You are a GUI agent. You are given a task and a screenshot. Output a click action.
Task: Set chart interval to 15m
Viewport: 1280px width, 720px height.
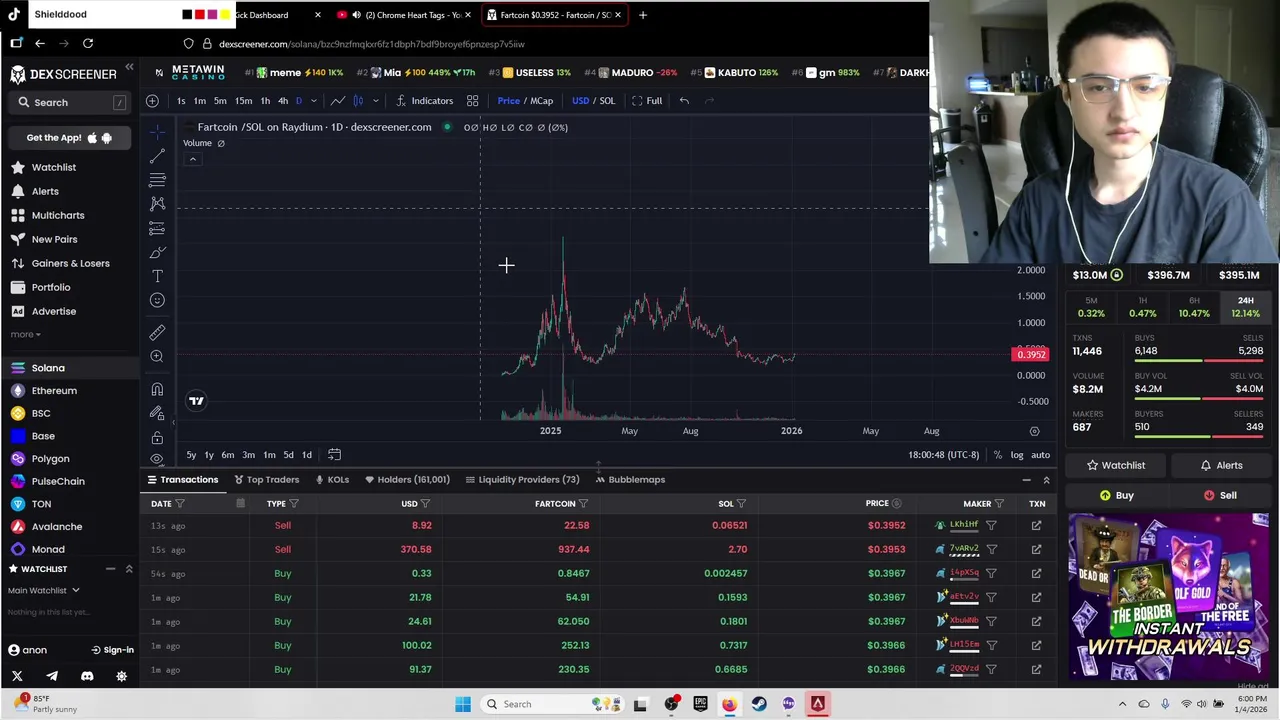(x=243, y=100)
